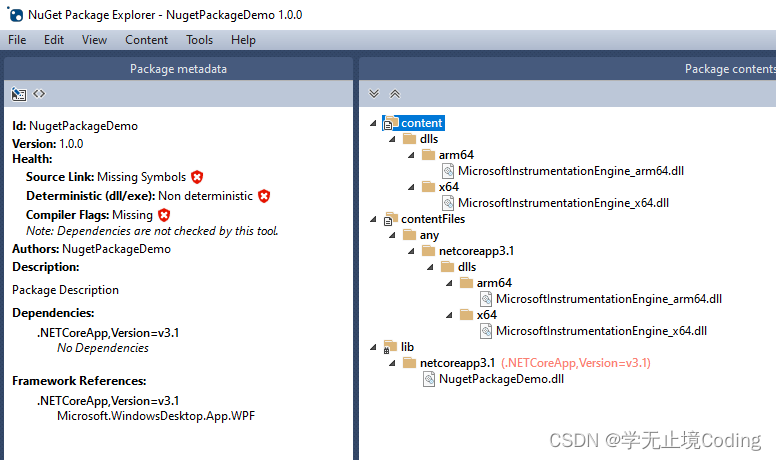The image size is (776, 460).
Task: Open the View menu
Action: point(95,40)
